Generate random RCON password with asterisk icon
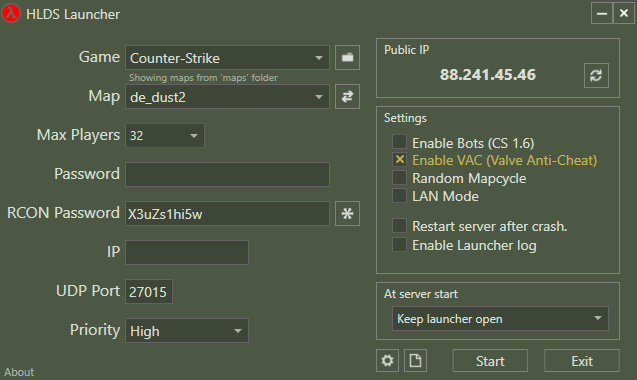This screenshot has height=380, width=637. coord(347,213)
